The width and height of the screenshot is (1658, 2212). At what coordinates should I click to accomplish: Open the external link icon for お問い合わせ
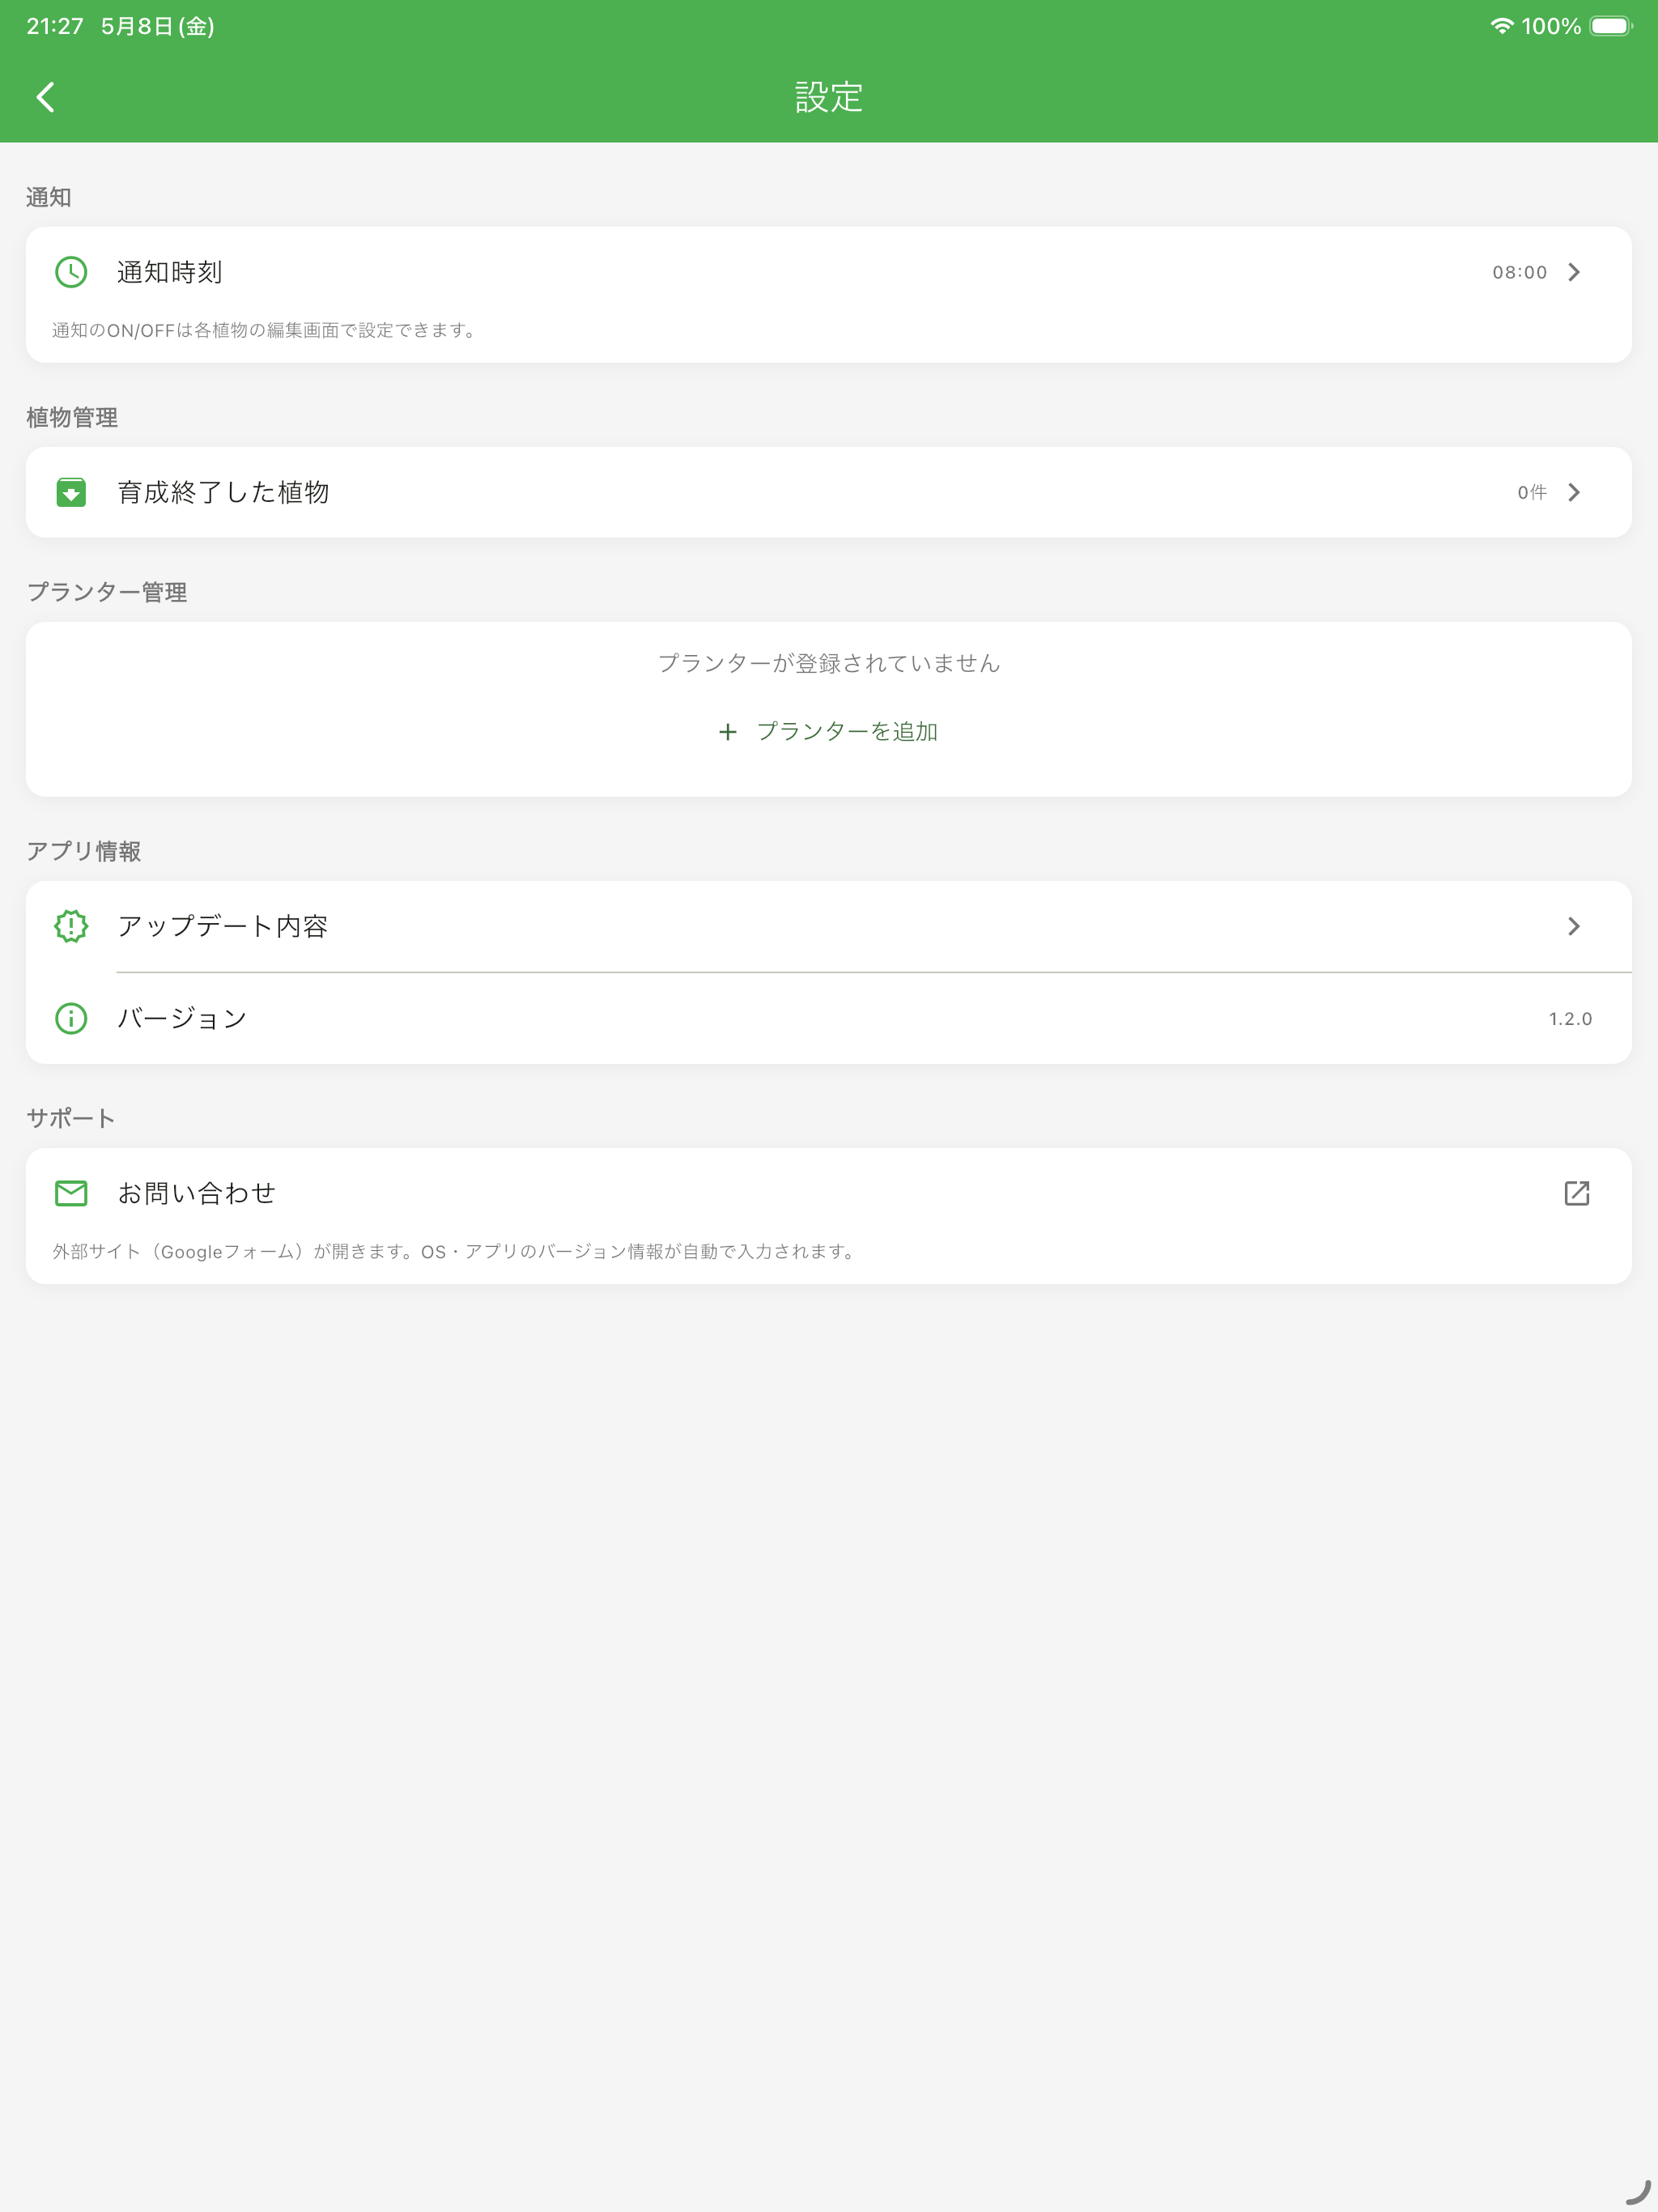coord(1577,1193)
